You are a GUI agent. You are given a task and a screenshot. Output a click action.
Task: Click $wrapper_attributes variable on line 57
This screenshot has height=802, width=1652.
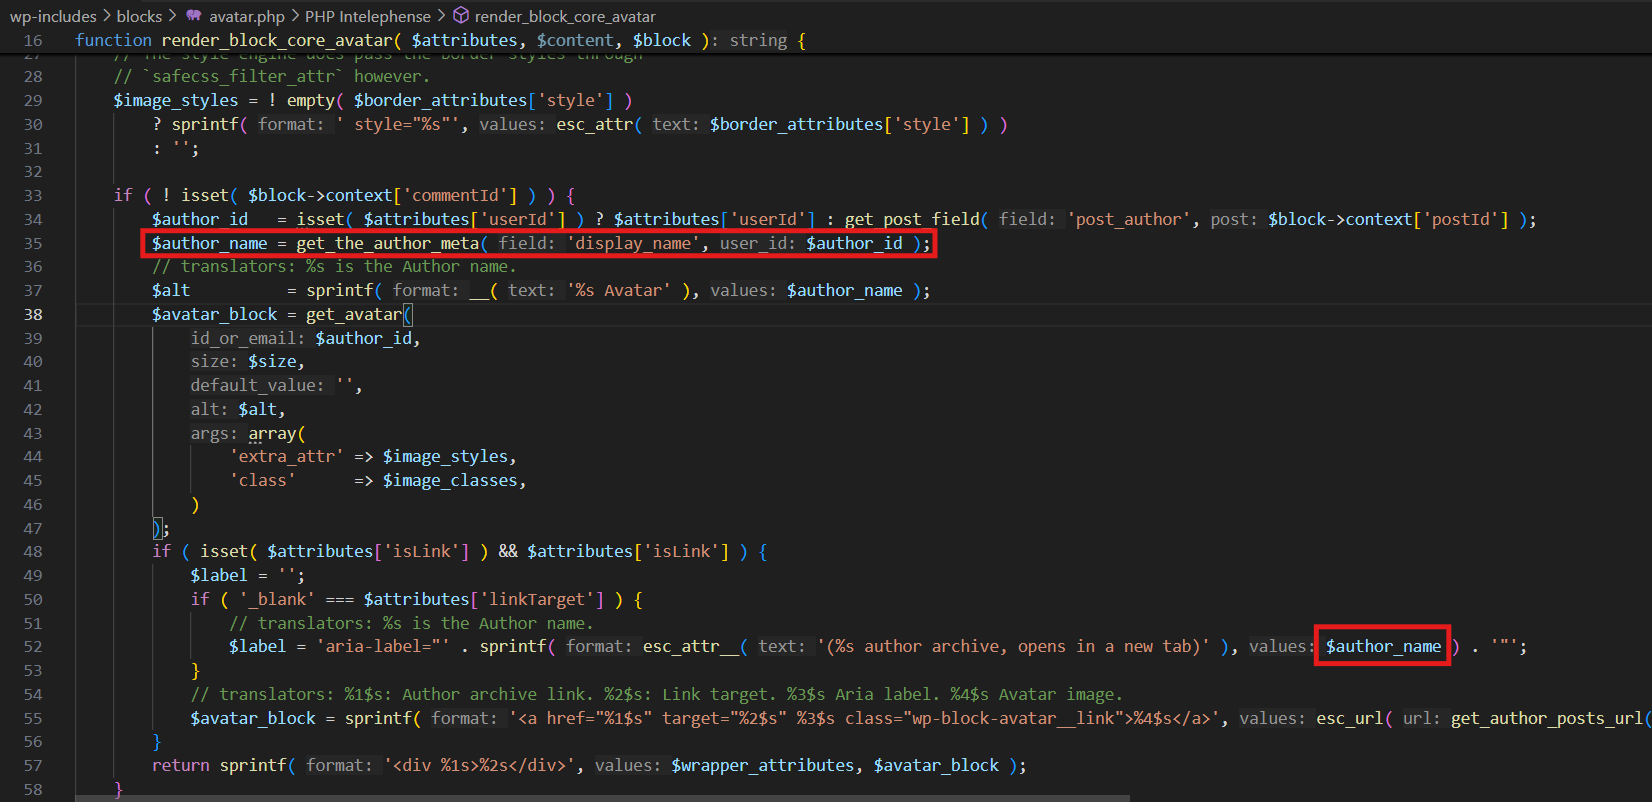tap(763, 766)
